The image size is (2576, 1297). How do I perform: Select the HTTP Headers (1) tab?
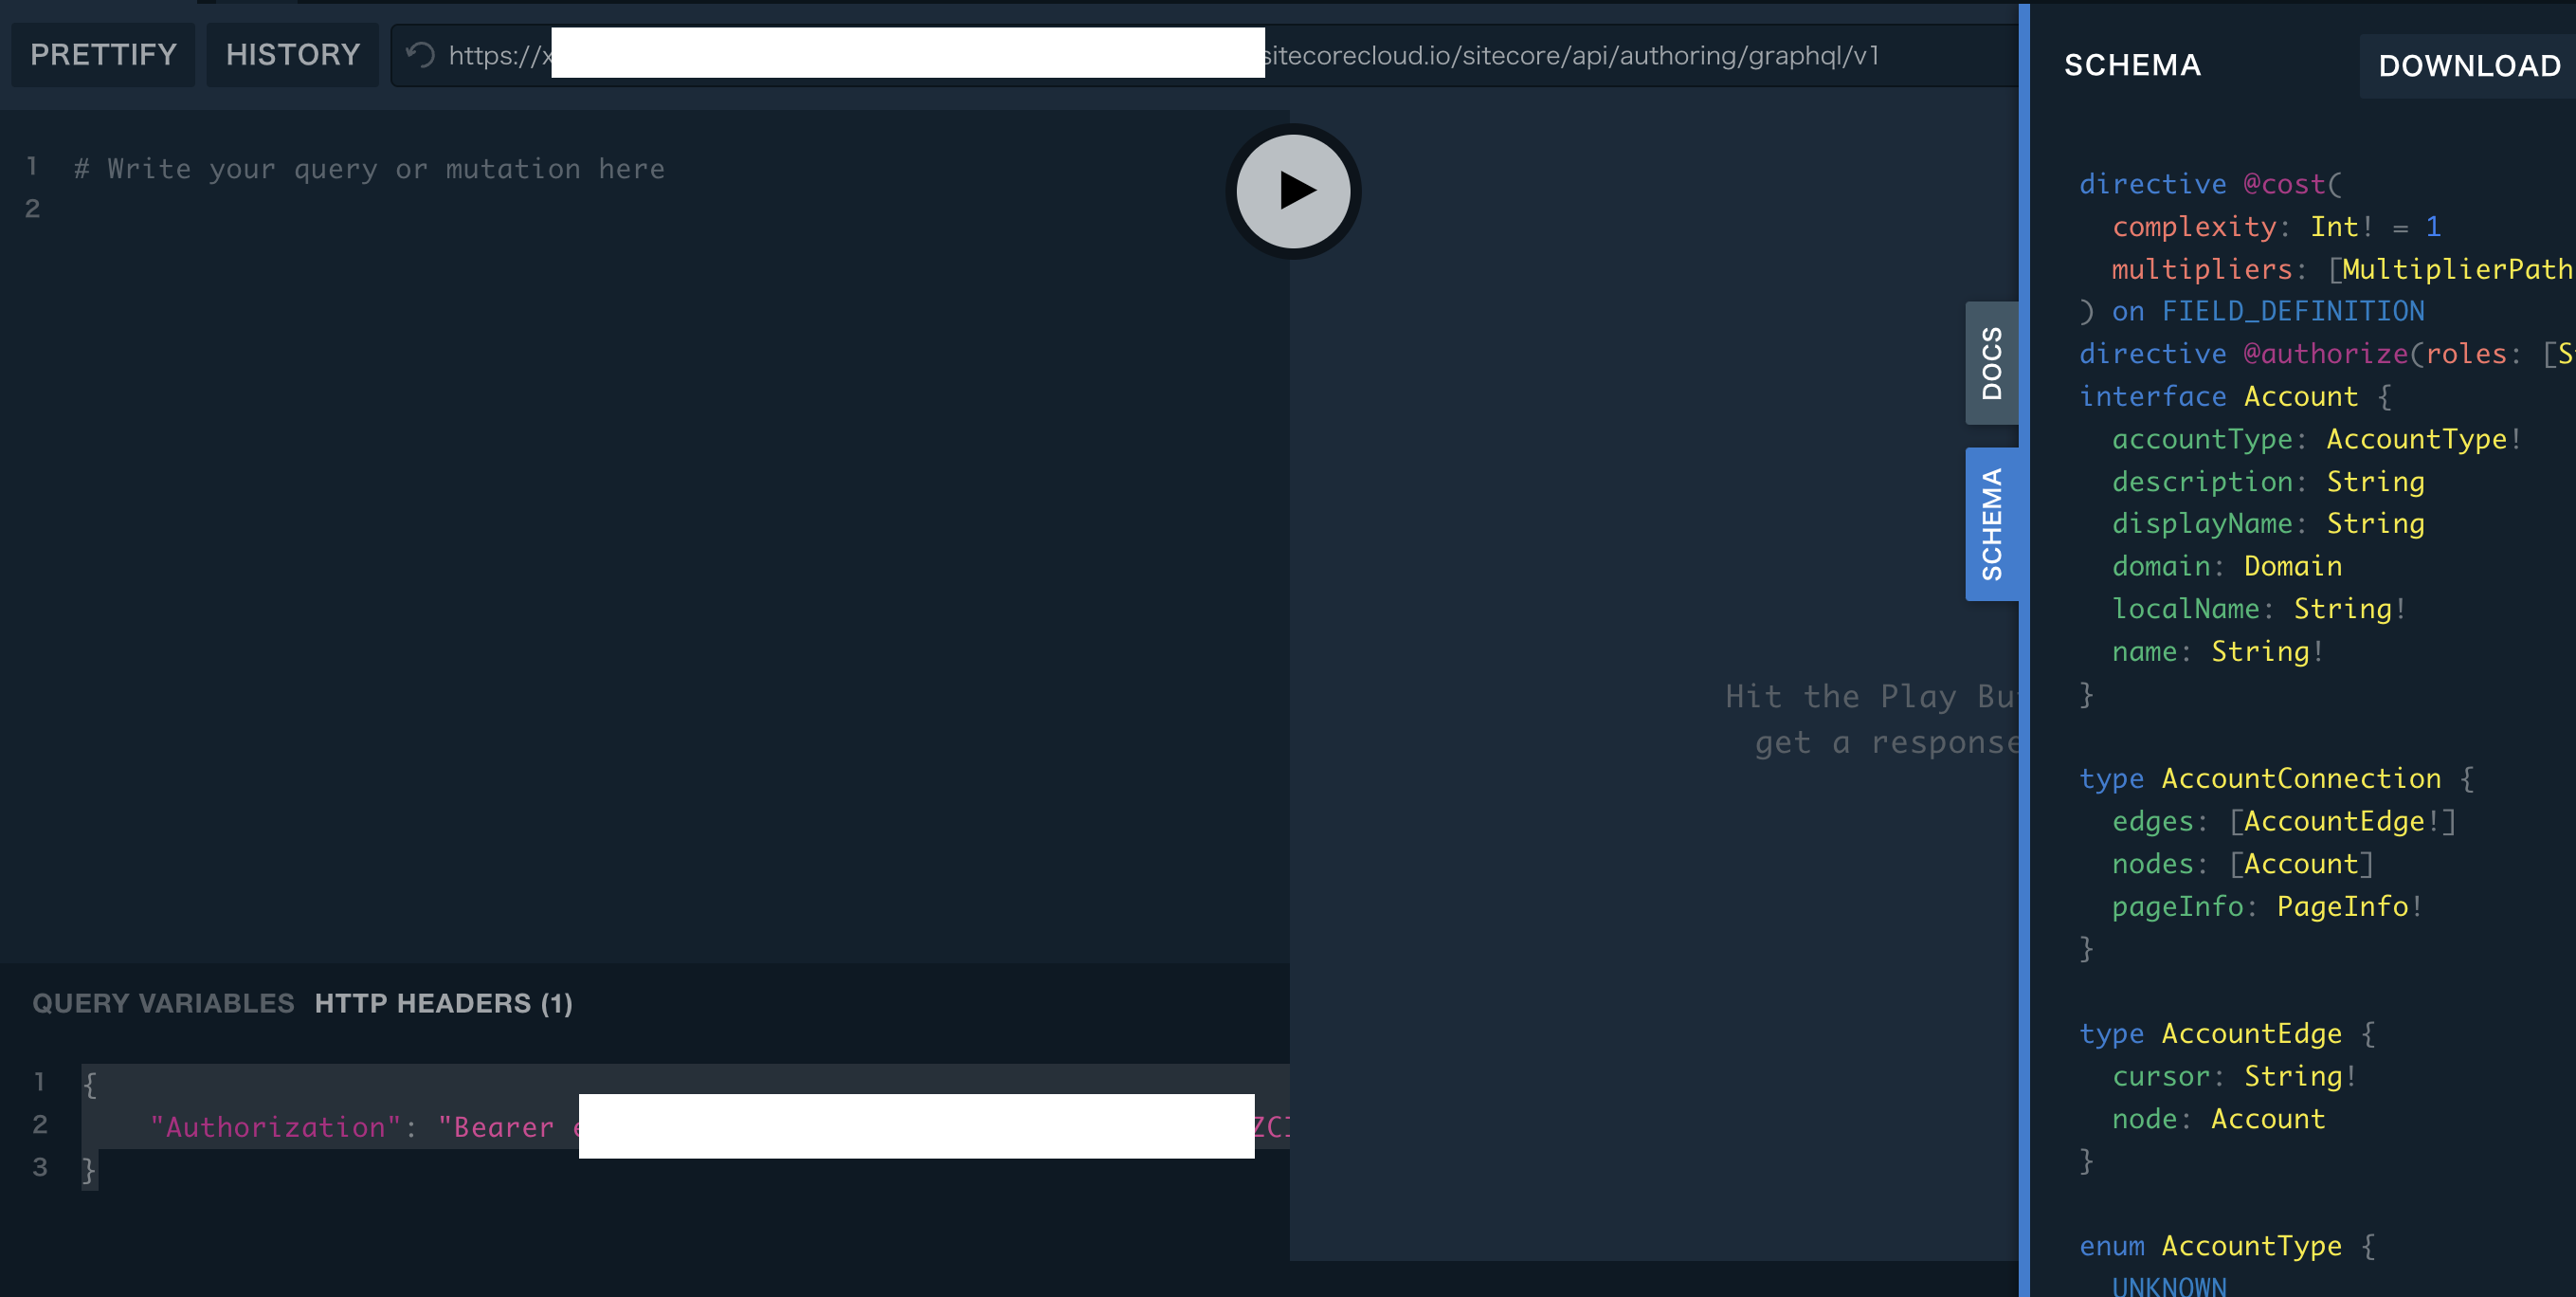443,1003
